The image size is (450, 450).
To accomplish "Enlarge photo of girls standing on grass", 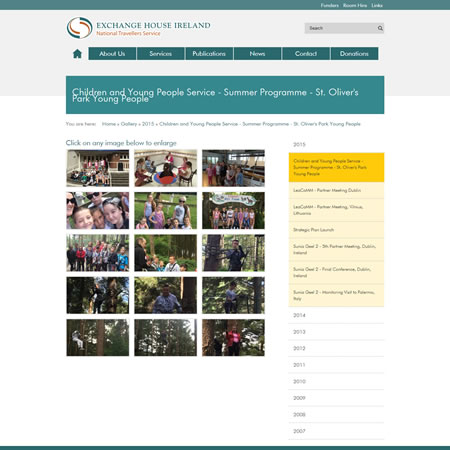I will (x=166, y=210).
